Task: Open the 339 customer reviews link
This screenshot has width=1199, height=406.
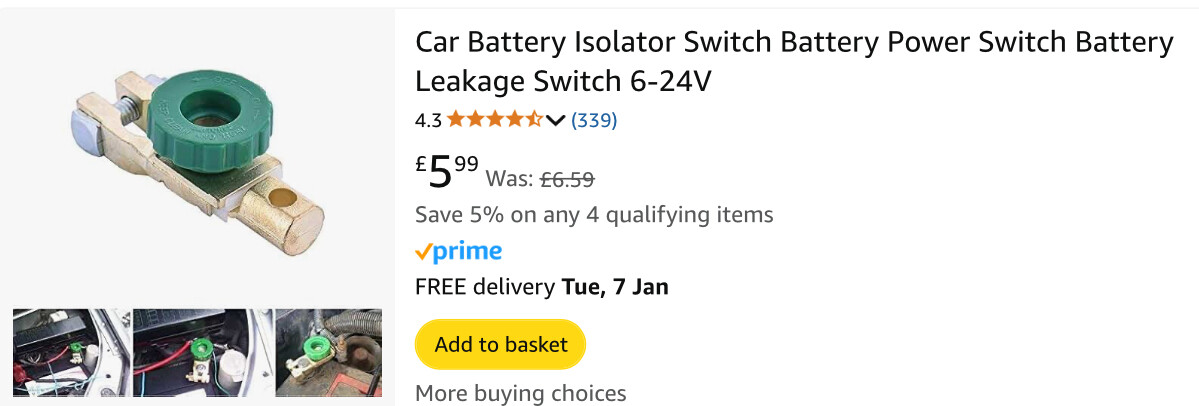Action: pos(594,120)
